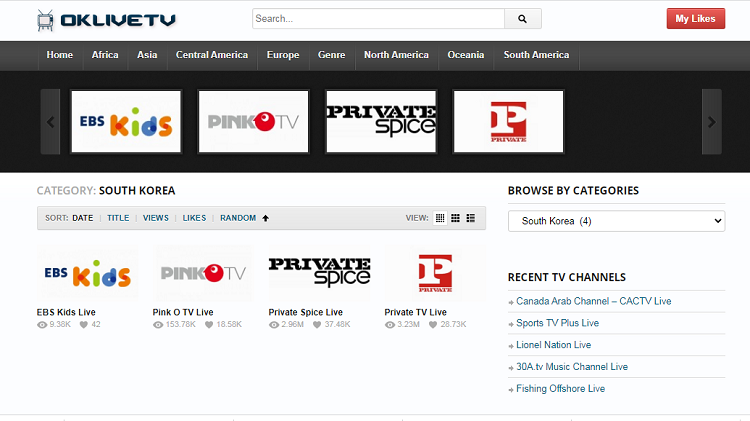Image resolution: width=750 pixels, height=421 pixels.
Task: Open EBS Kids Live logo in grid
Action: coord(88,273)
